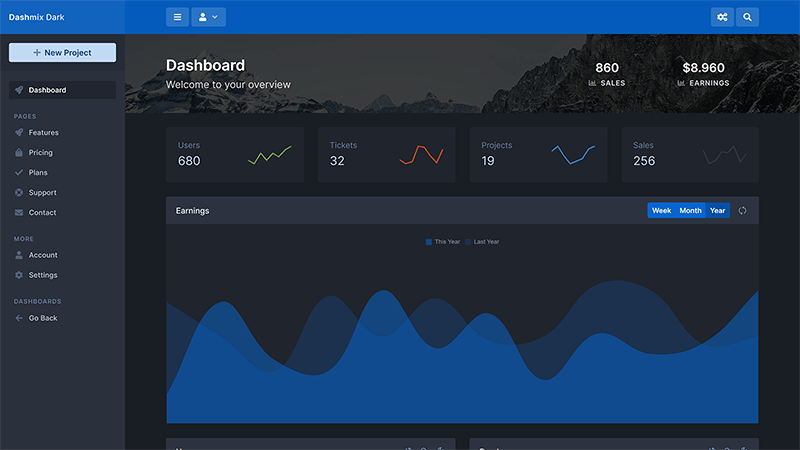
Task: Switch Earnings chart to Year
Action: tap(717, 210)
